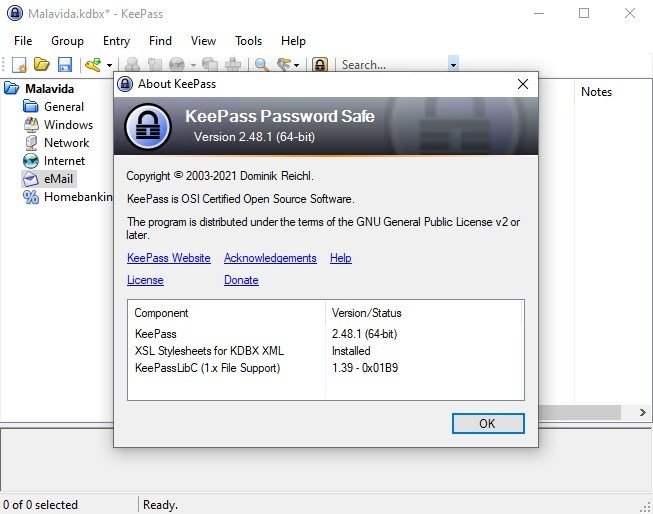This screenshot has width=653, height=514.
Task: Open the Find menu
Action: click(x=160, y=41)
